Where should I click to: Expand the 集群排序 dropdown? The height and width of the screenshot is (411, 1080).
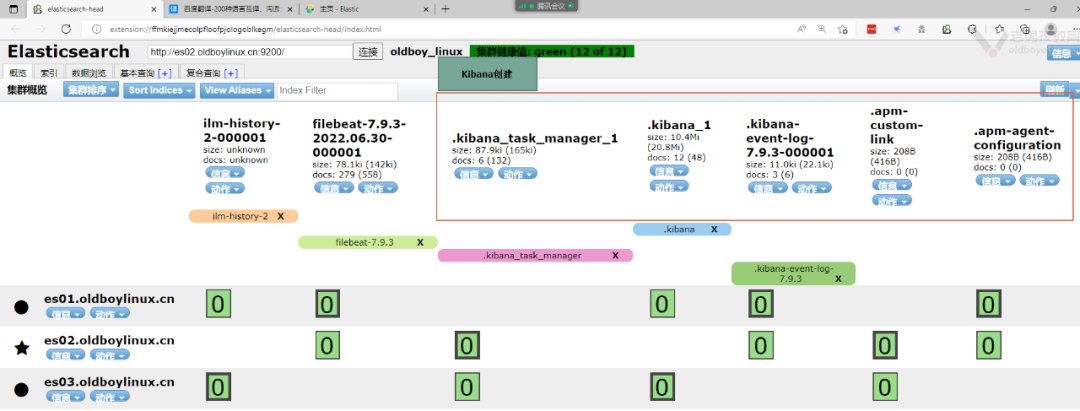(91, 90)
